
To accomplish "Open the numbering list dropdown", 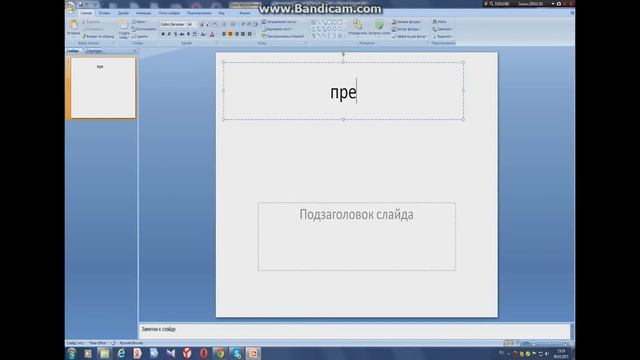I will pos(233,24).
